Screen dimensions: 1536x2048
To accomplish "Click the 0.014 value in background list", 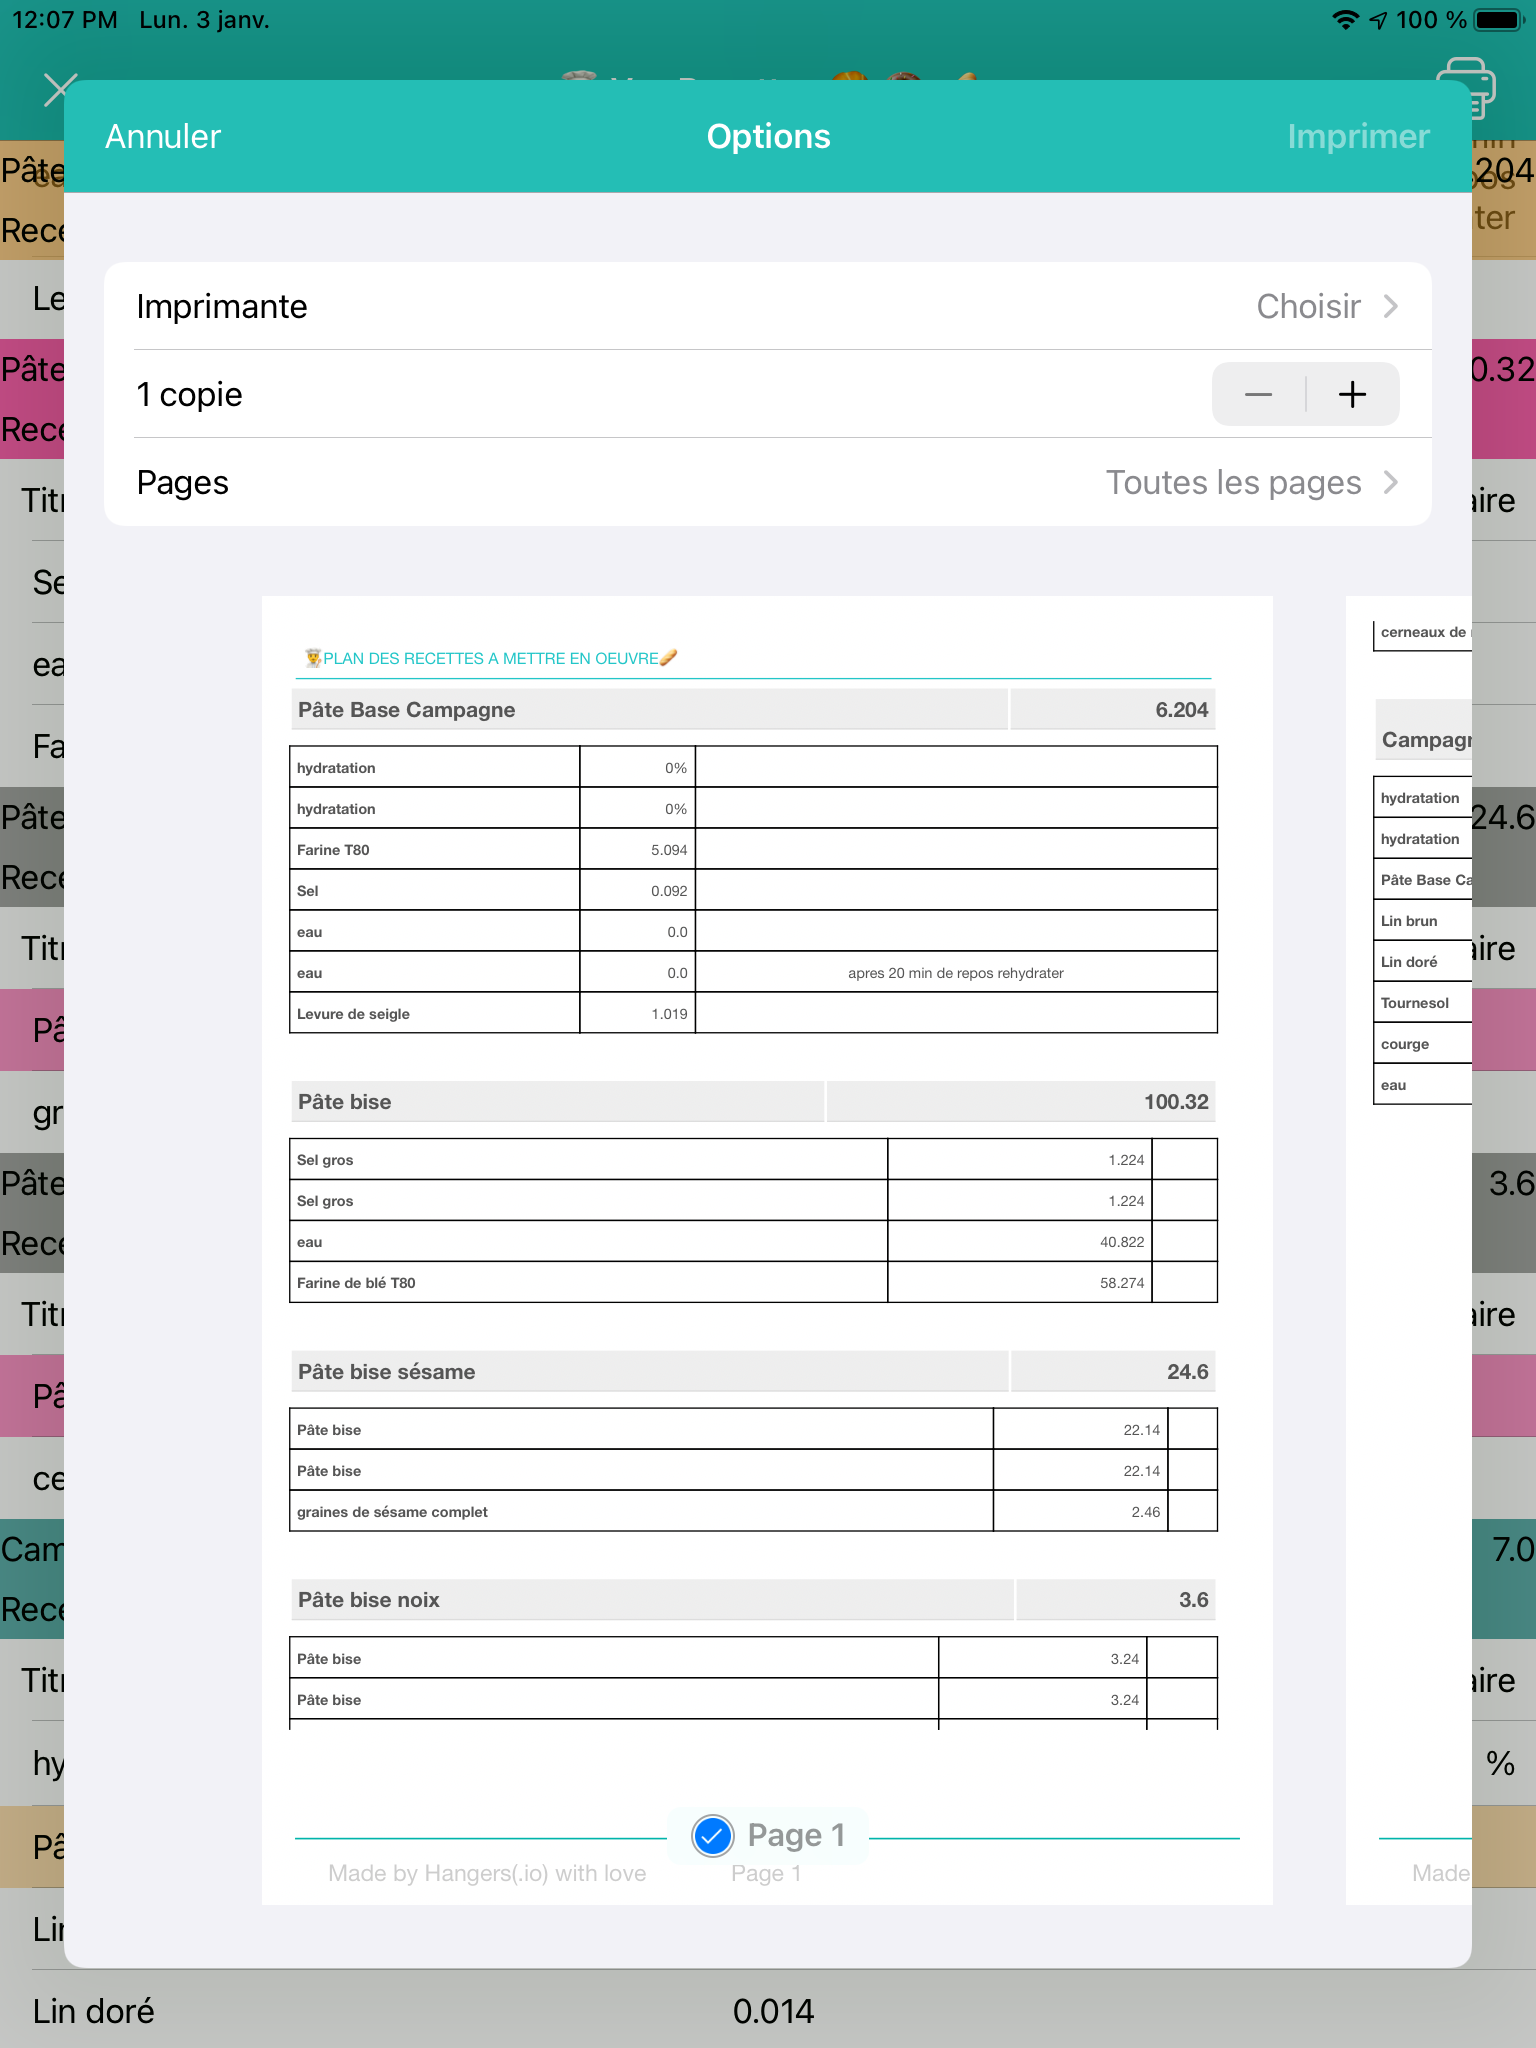I will pyautogui.click(x=773, y=2011).
